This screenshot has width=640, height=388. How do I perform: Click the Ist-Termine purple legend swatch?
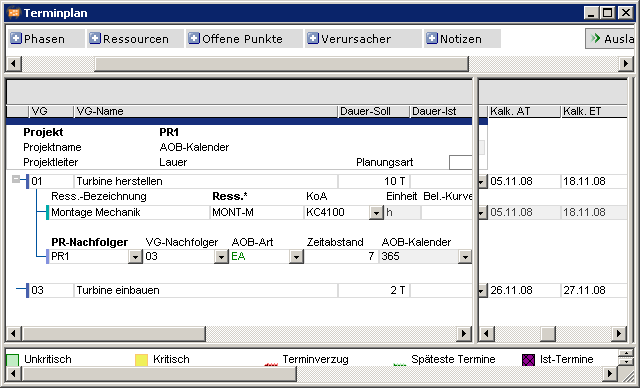pos(528,360)
